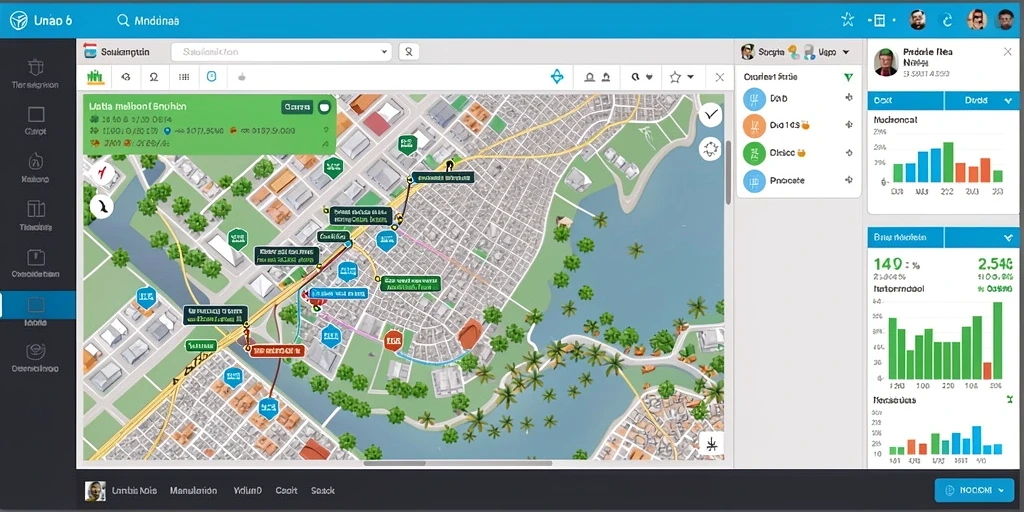Screen dimensions: 1024x512
Task: Click the bottom bar avatar thumbnail
Action: tap(95, 491)
